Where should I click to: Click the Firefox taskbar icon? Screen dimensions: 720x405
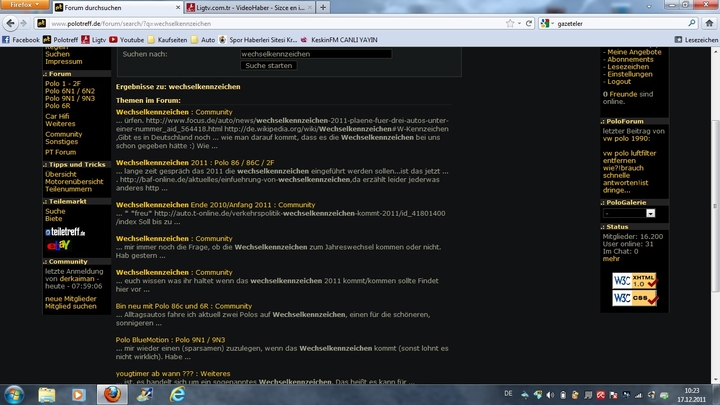click(x=112, y=395)
